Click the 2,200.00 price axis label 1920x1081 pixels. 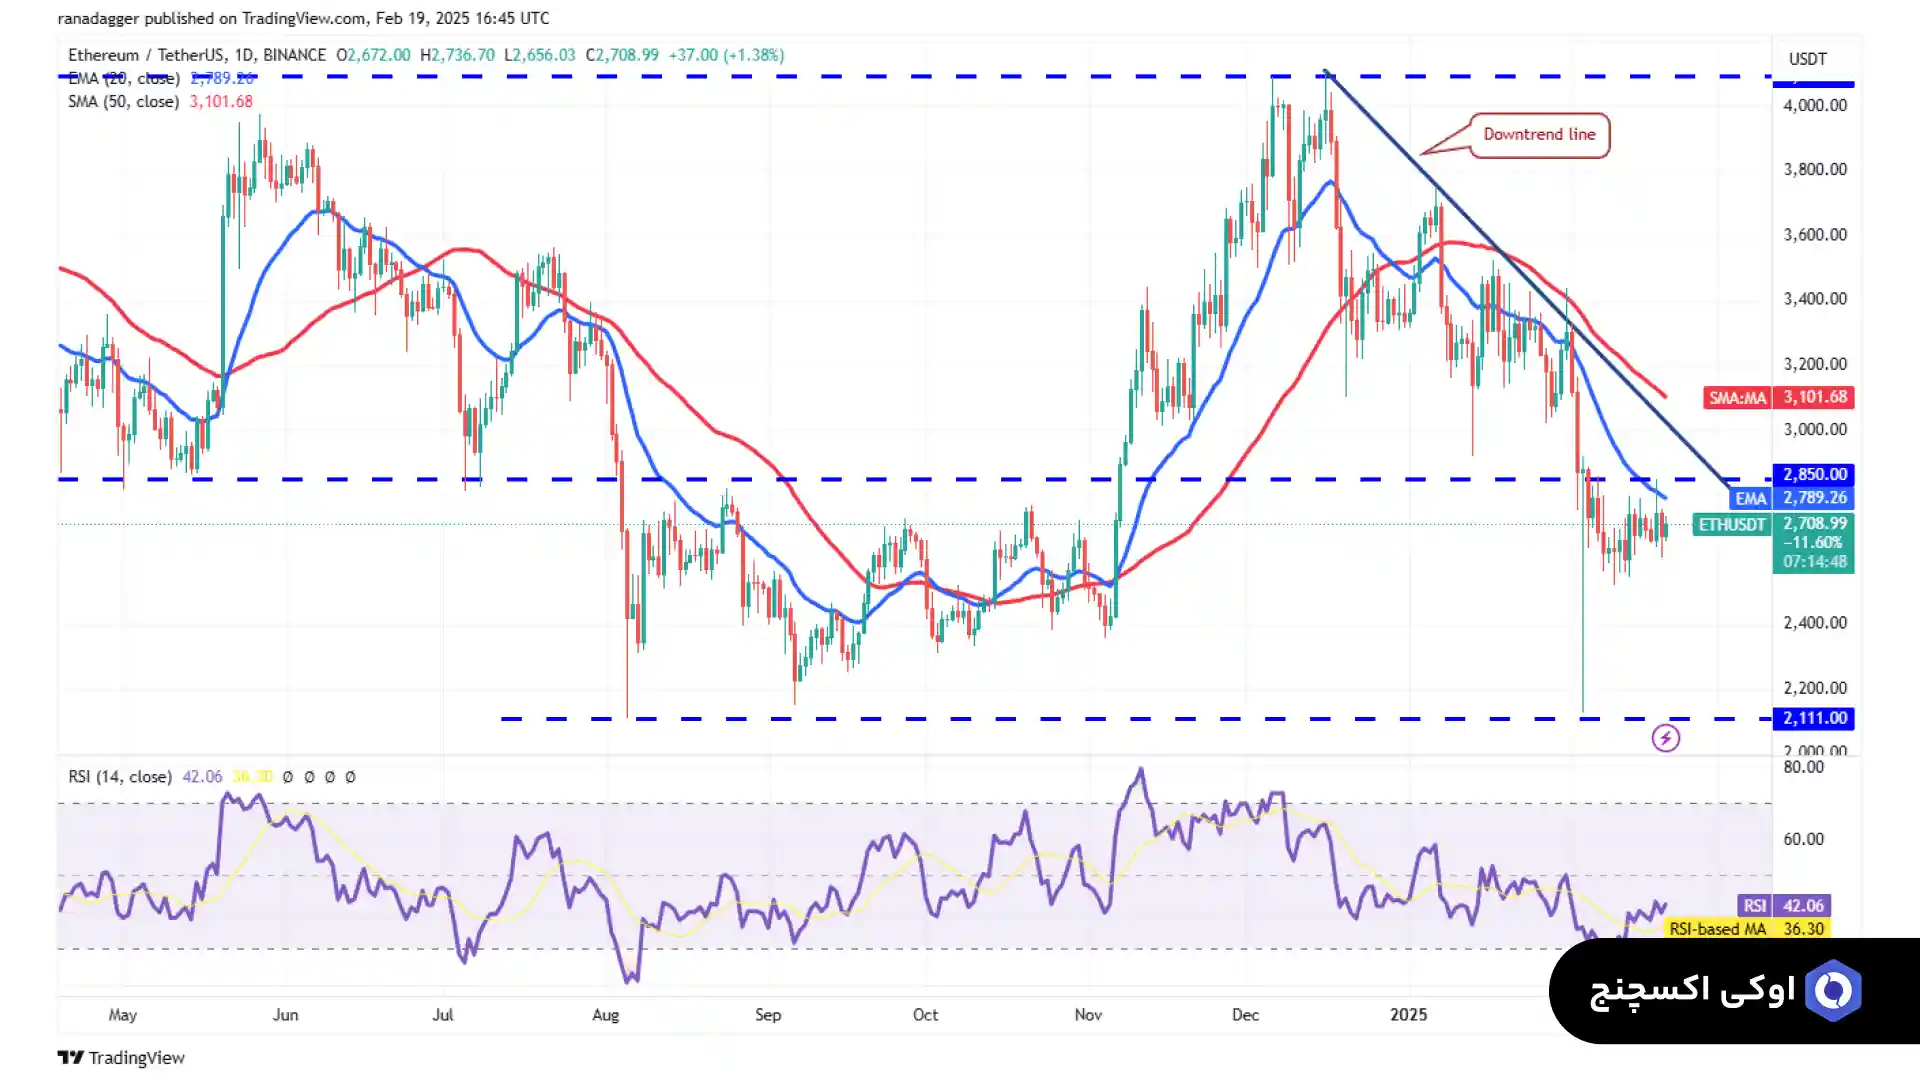point(1815,688)
